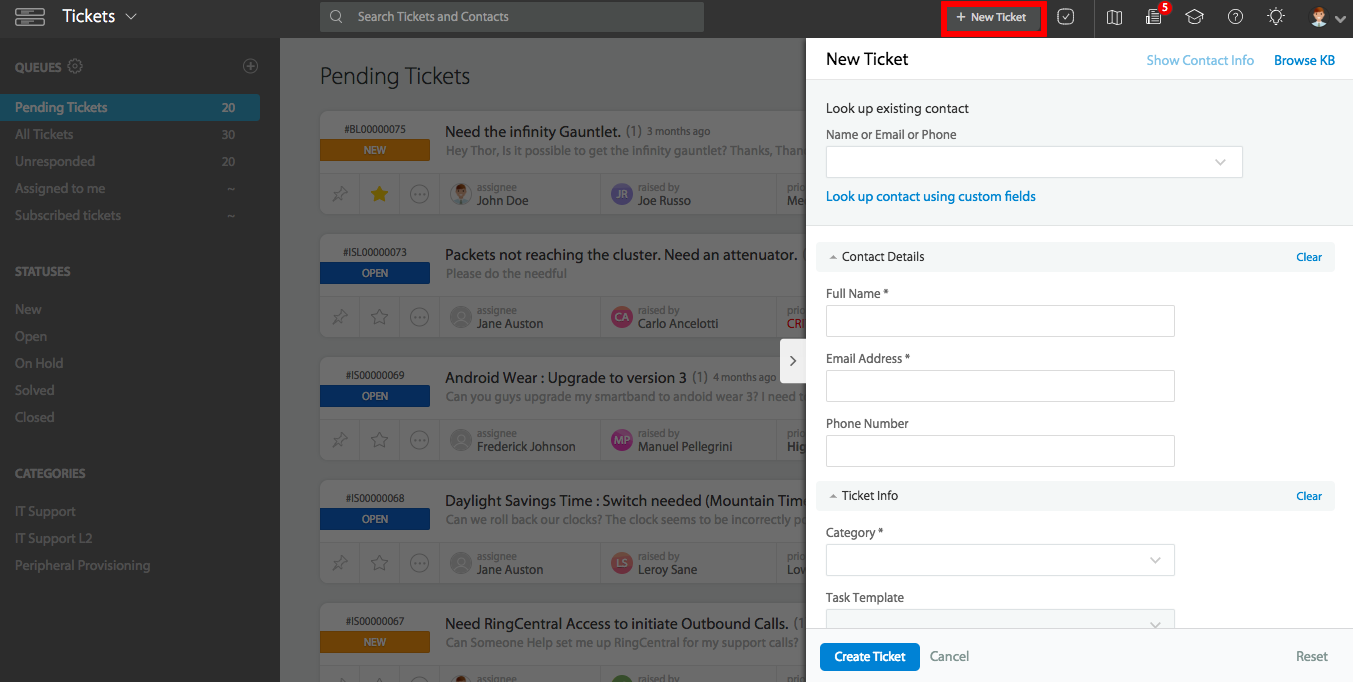Open the map-style icon in the top bar
Viewport: 1353px width, 682px height.
[x=1114, y=17]
